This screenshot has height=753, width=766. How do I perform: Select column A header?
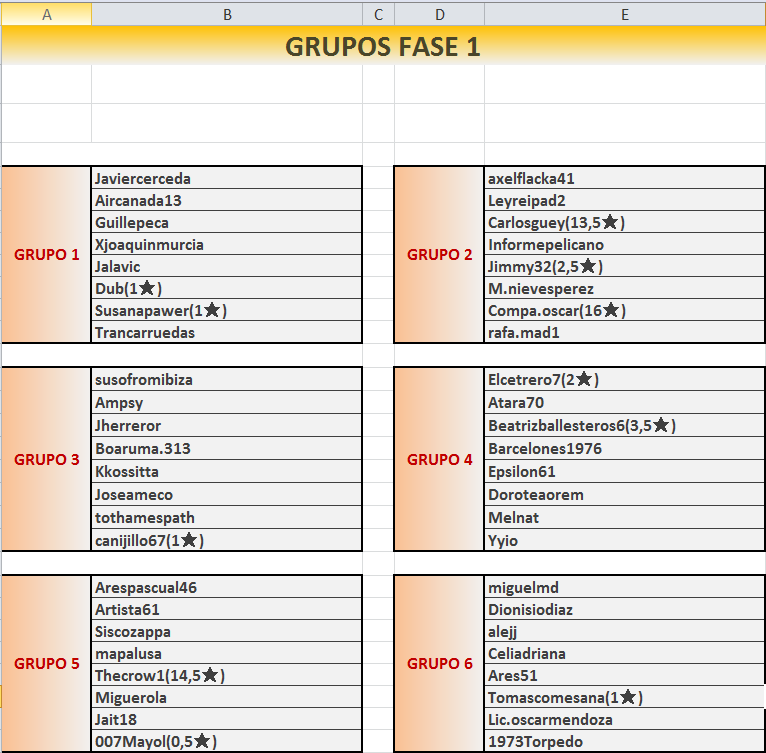point(46,13)
